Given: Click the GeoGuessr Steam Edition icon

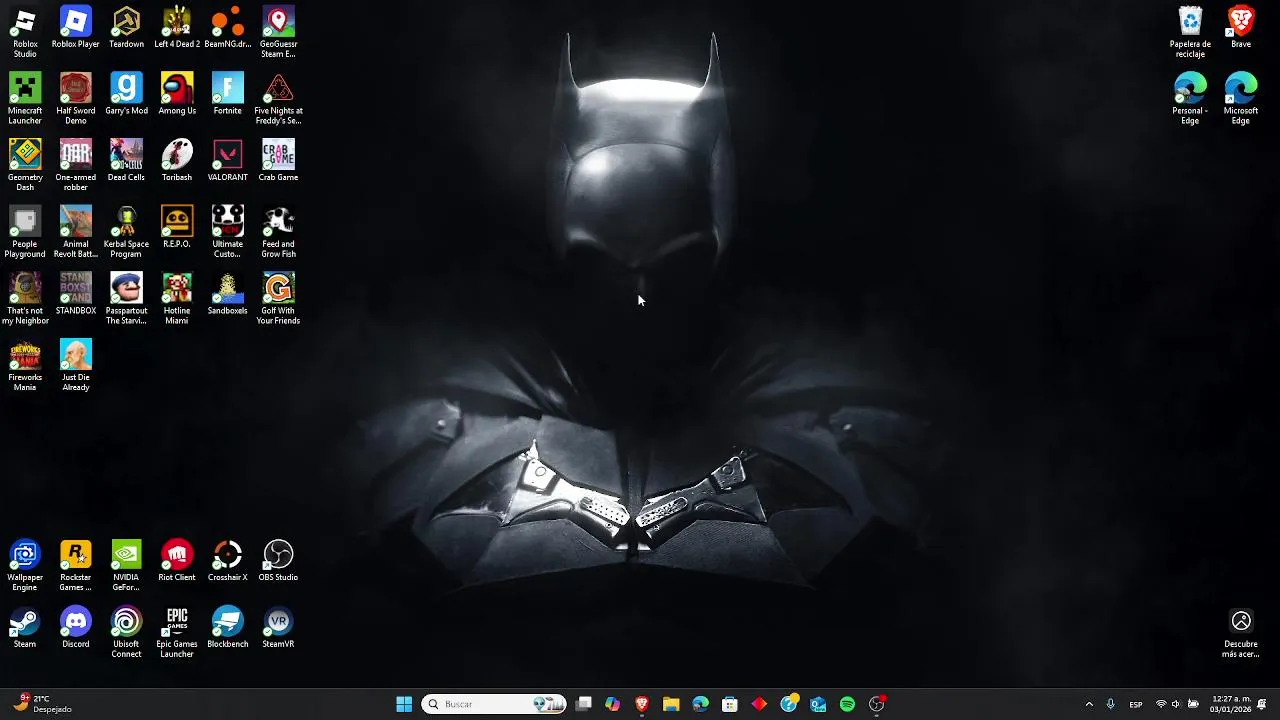Looking at the screenshot, I should (x=278, y=32).
